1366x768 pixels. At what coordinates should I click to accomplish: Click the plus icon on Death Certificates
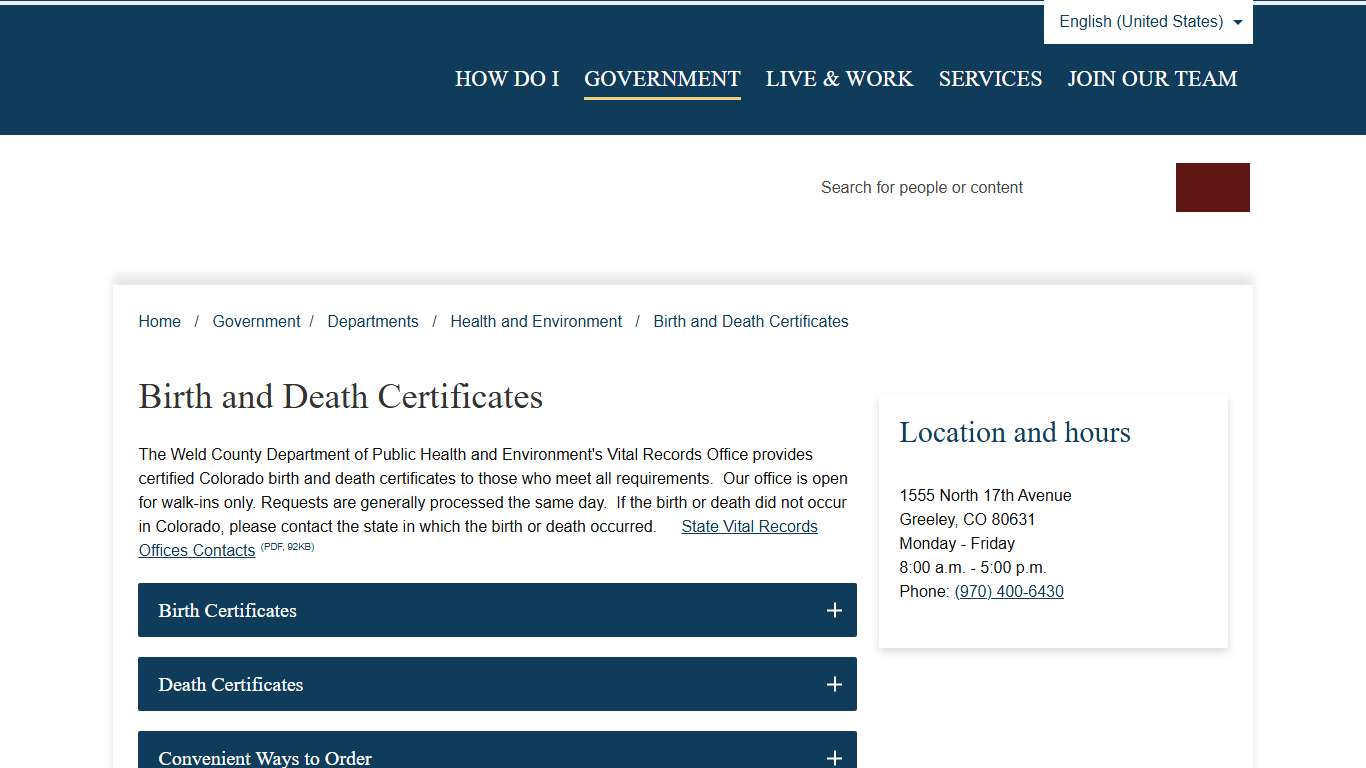click(834, 684)
